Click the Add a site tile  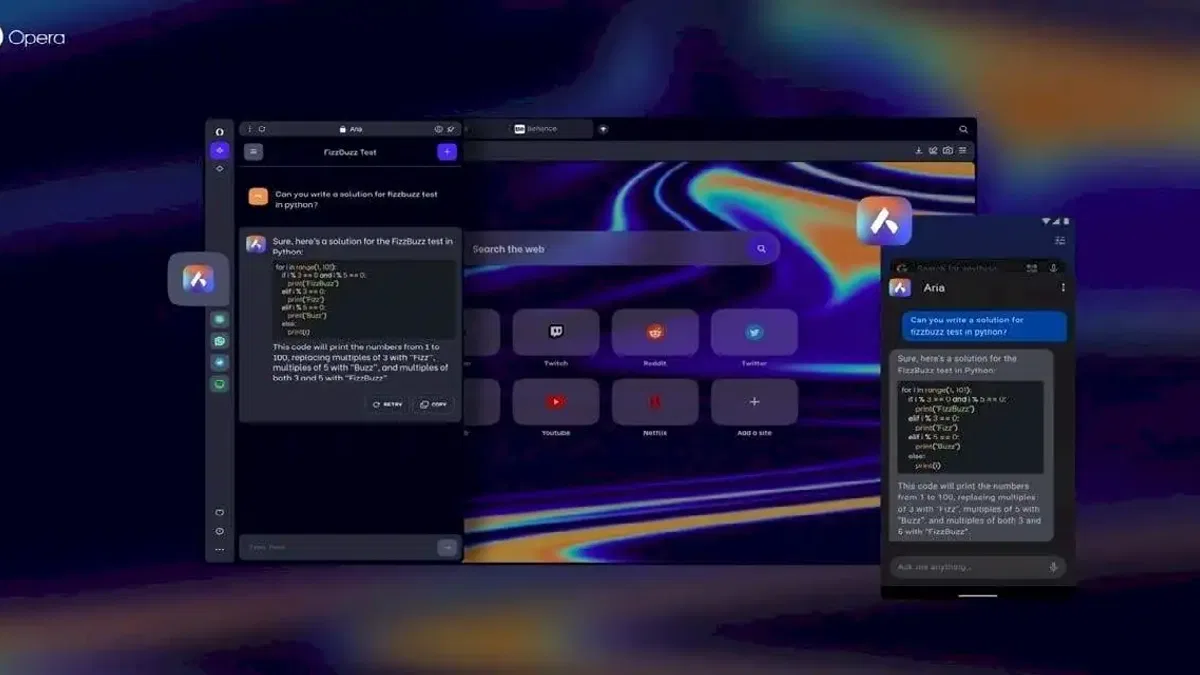pos(754,402)
